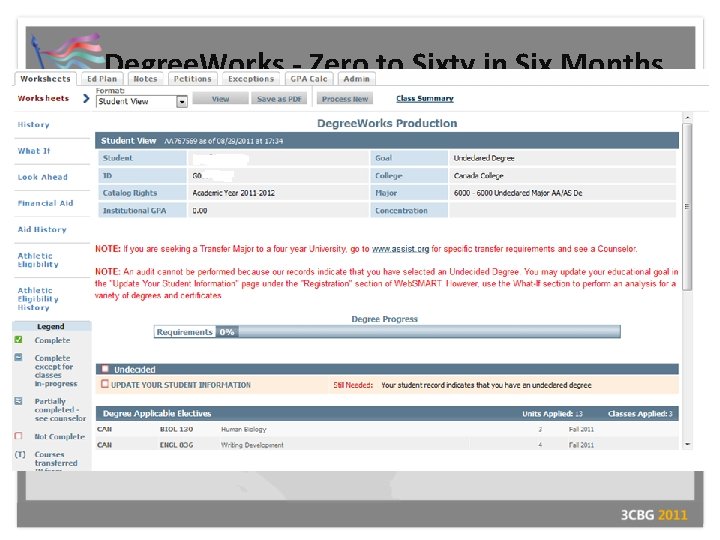720x540 pixels.
Task: Click the Update Your Student Information checkbox
Action: point(105,384)
